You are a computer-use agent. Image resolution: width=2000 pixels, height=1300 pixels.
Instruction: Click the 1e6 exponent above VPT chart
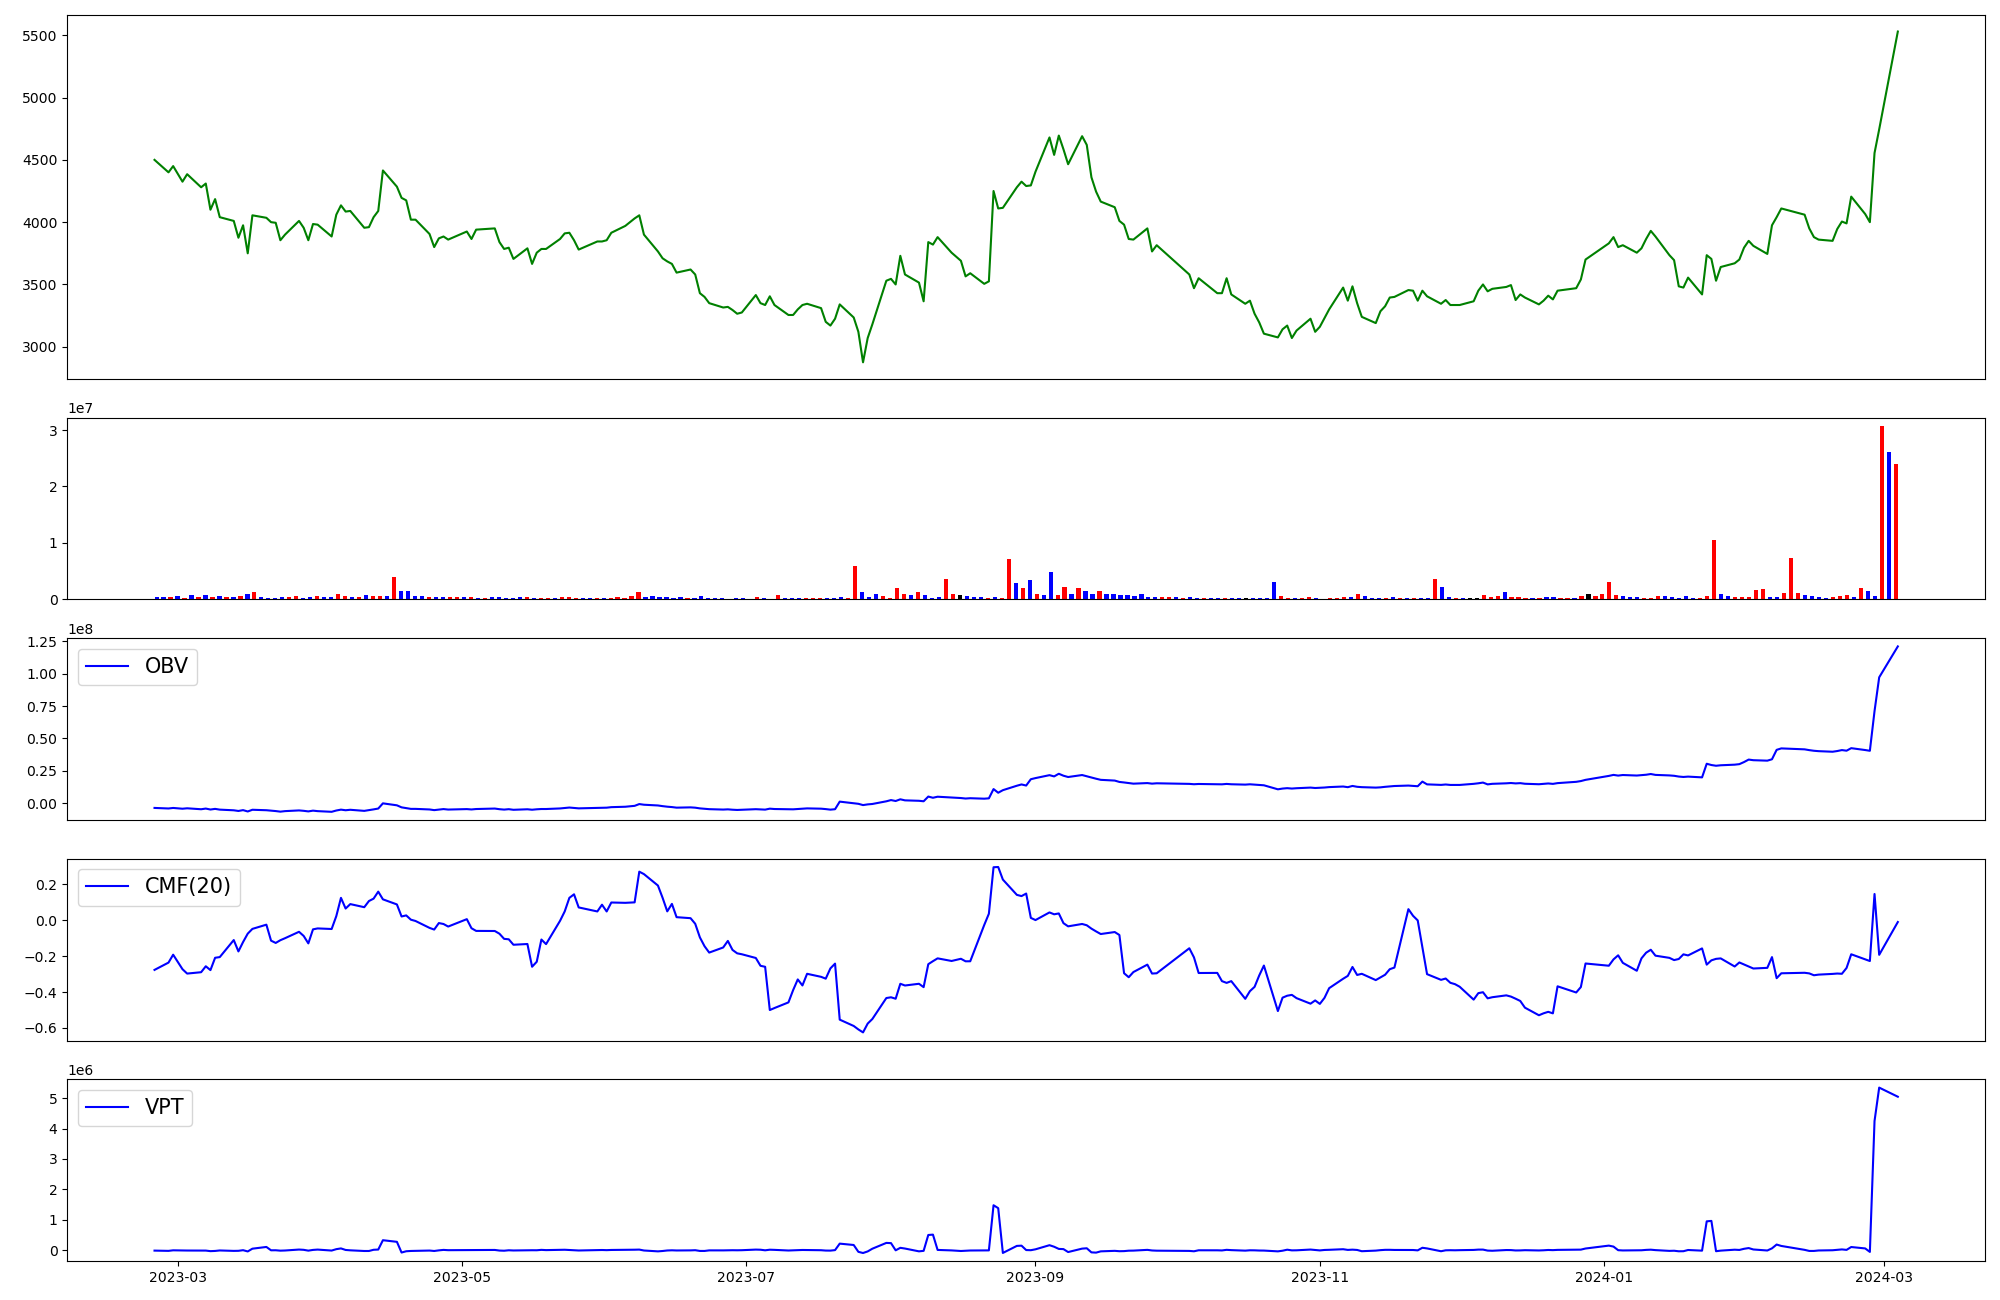pyautogui.click(x=81, y=1070)
